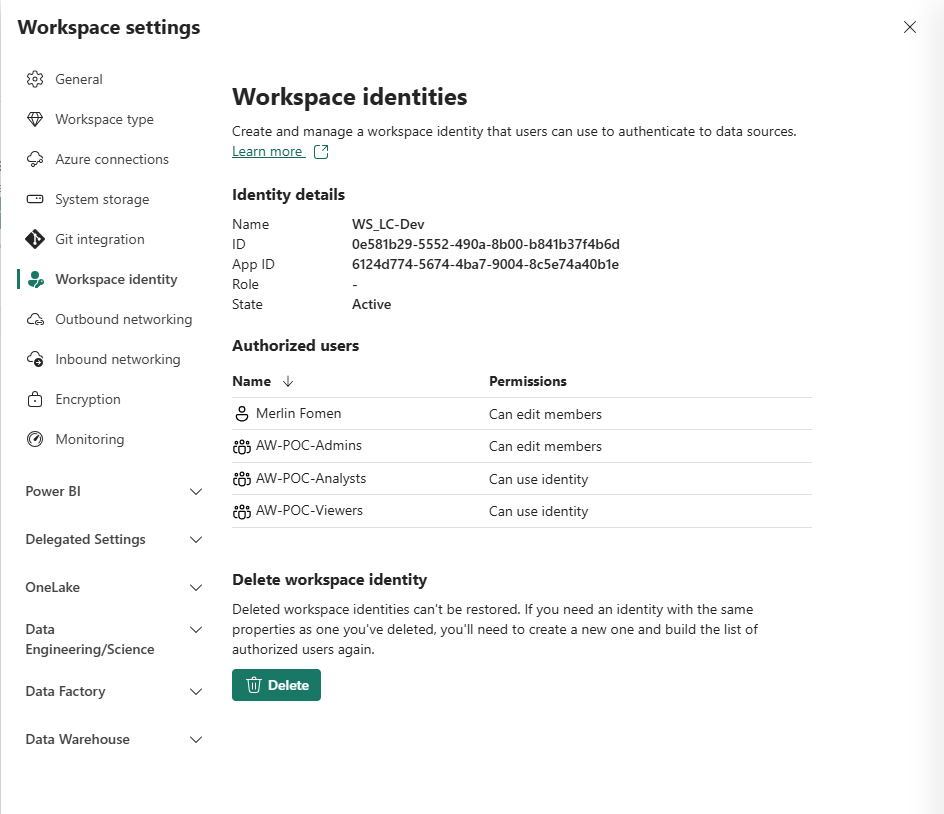Delete the workspace identity

click(276, 685)
